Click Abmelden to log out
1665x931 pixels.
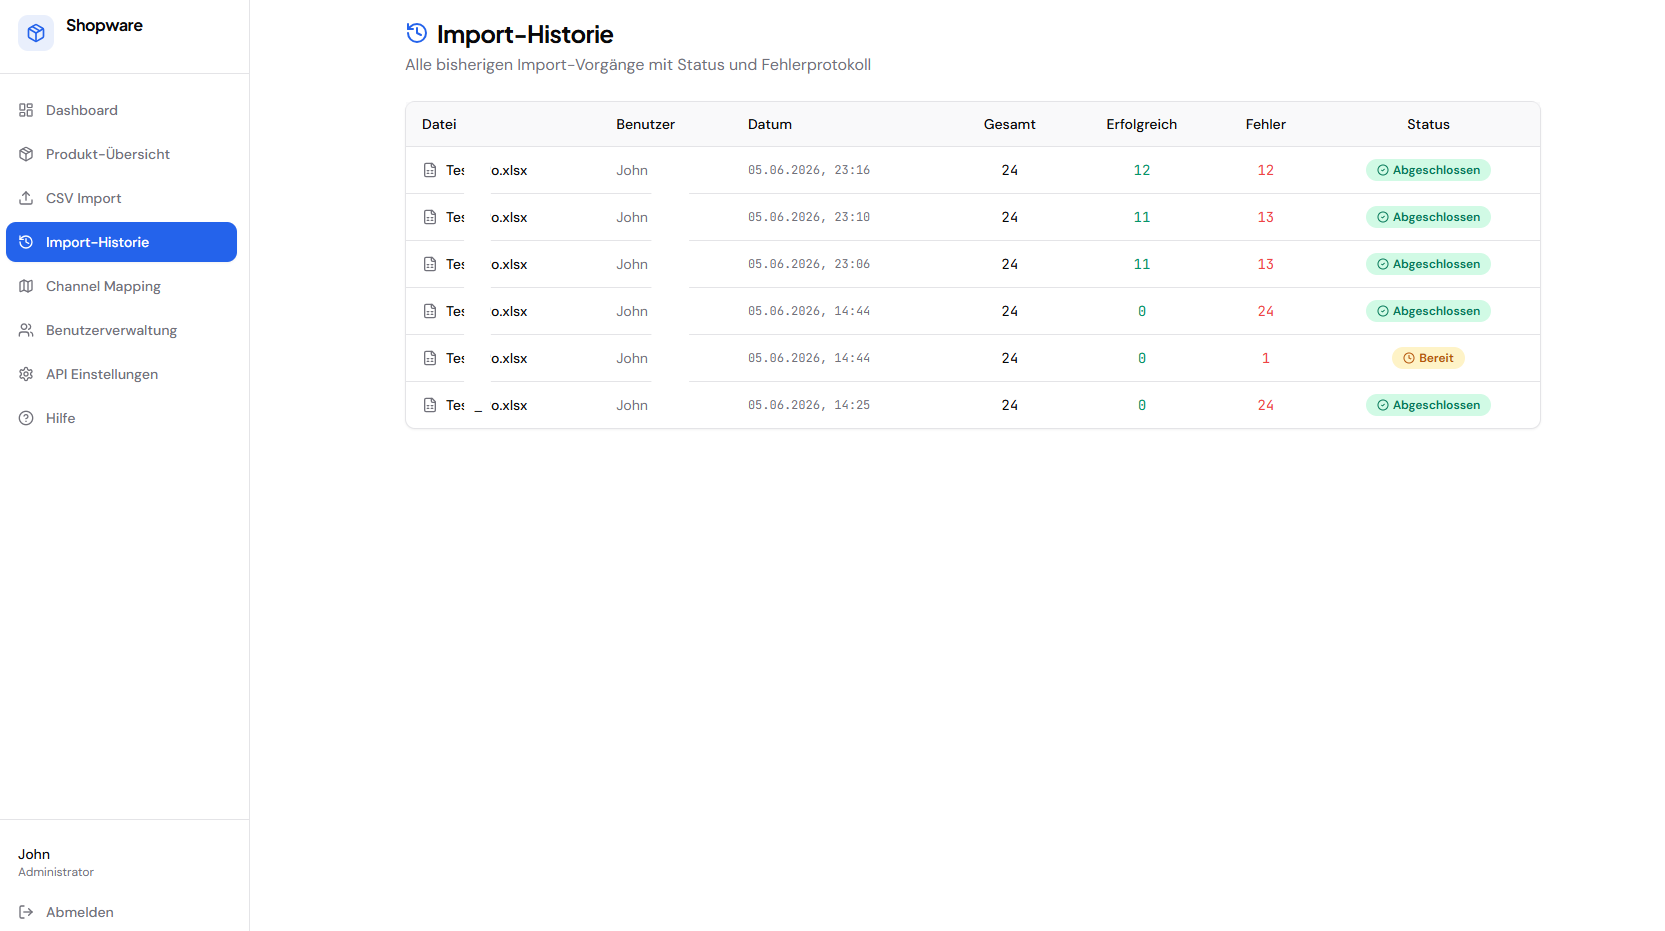pyautogui.click(x=66, y=912)
